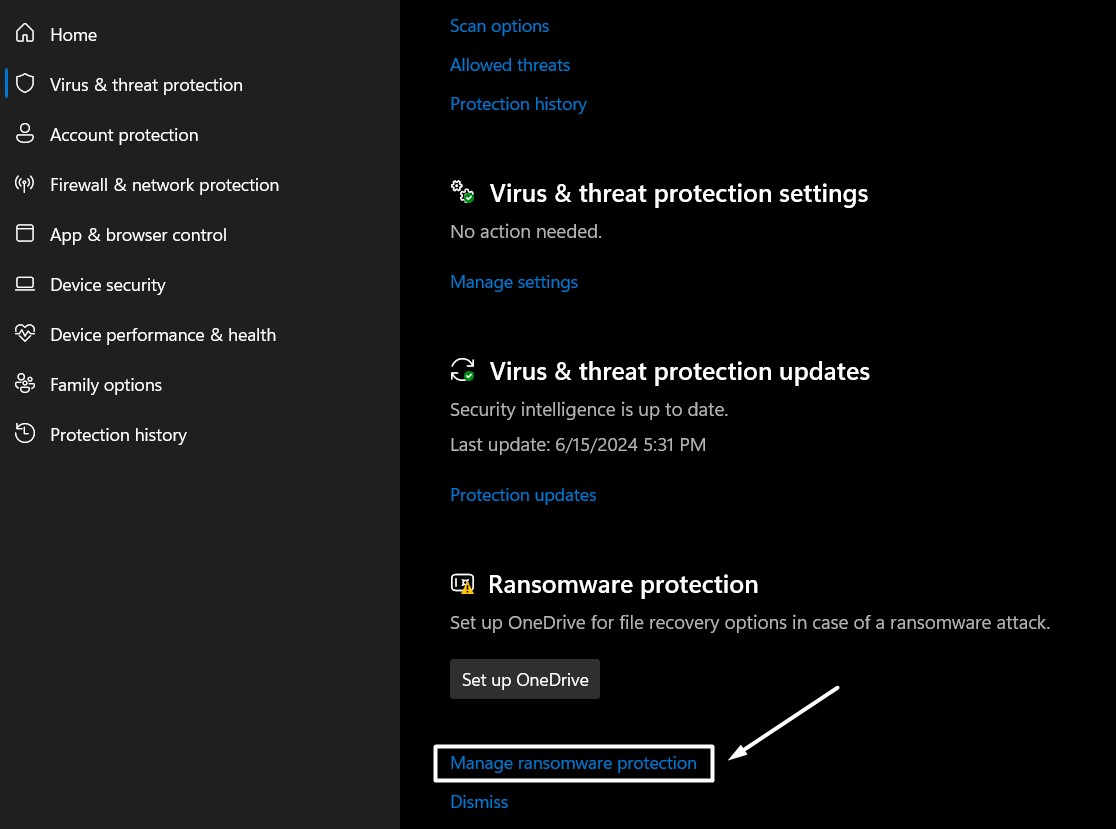
Task: Check for Protection updates
Action: pos(523,494)
